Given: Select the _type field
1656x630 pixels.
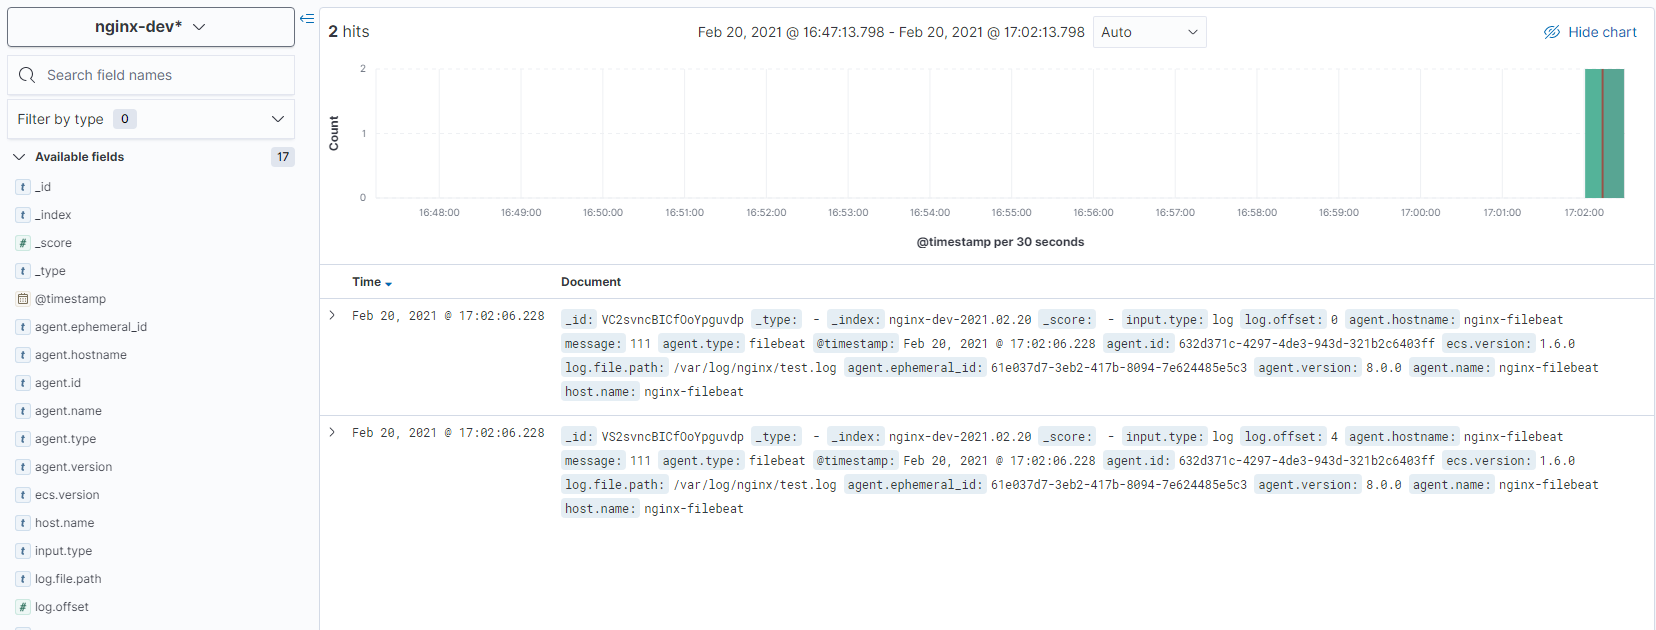Looking at the screenshot, I should click(x=50, y=271).
